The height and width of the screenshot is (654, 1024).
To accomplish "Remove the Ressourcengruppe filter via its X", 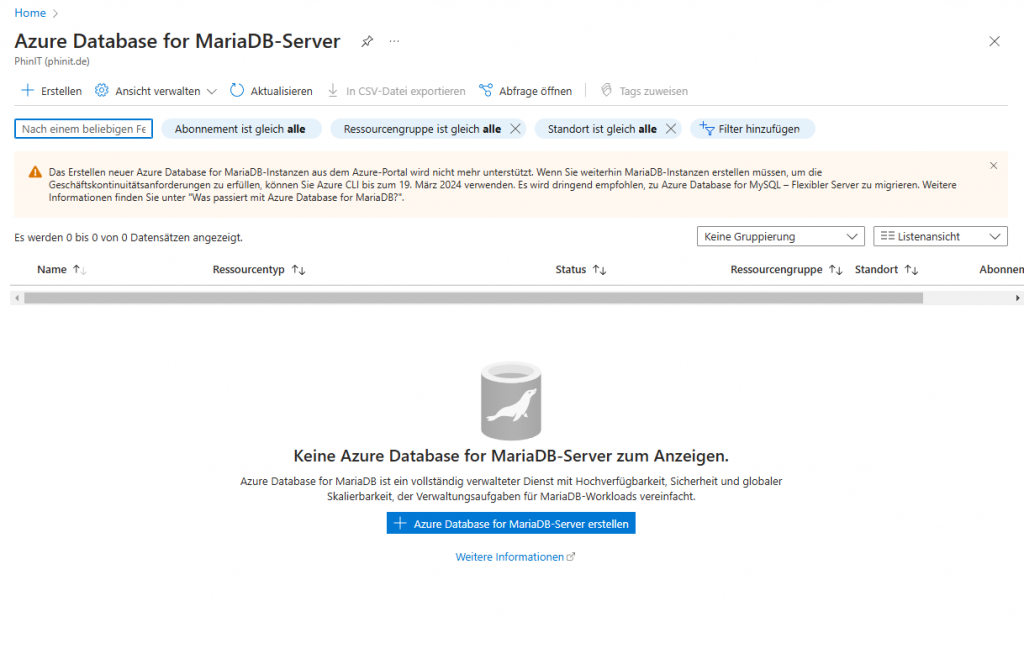I will pyautogui.click(x=515, y=129).
